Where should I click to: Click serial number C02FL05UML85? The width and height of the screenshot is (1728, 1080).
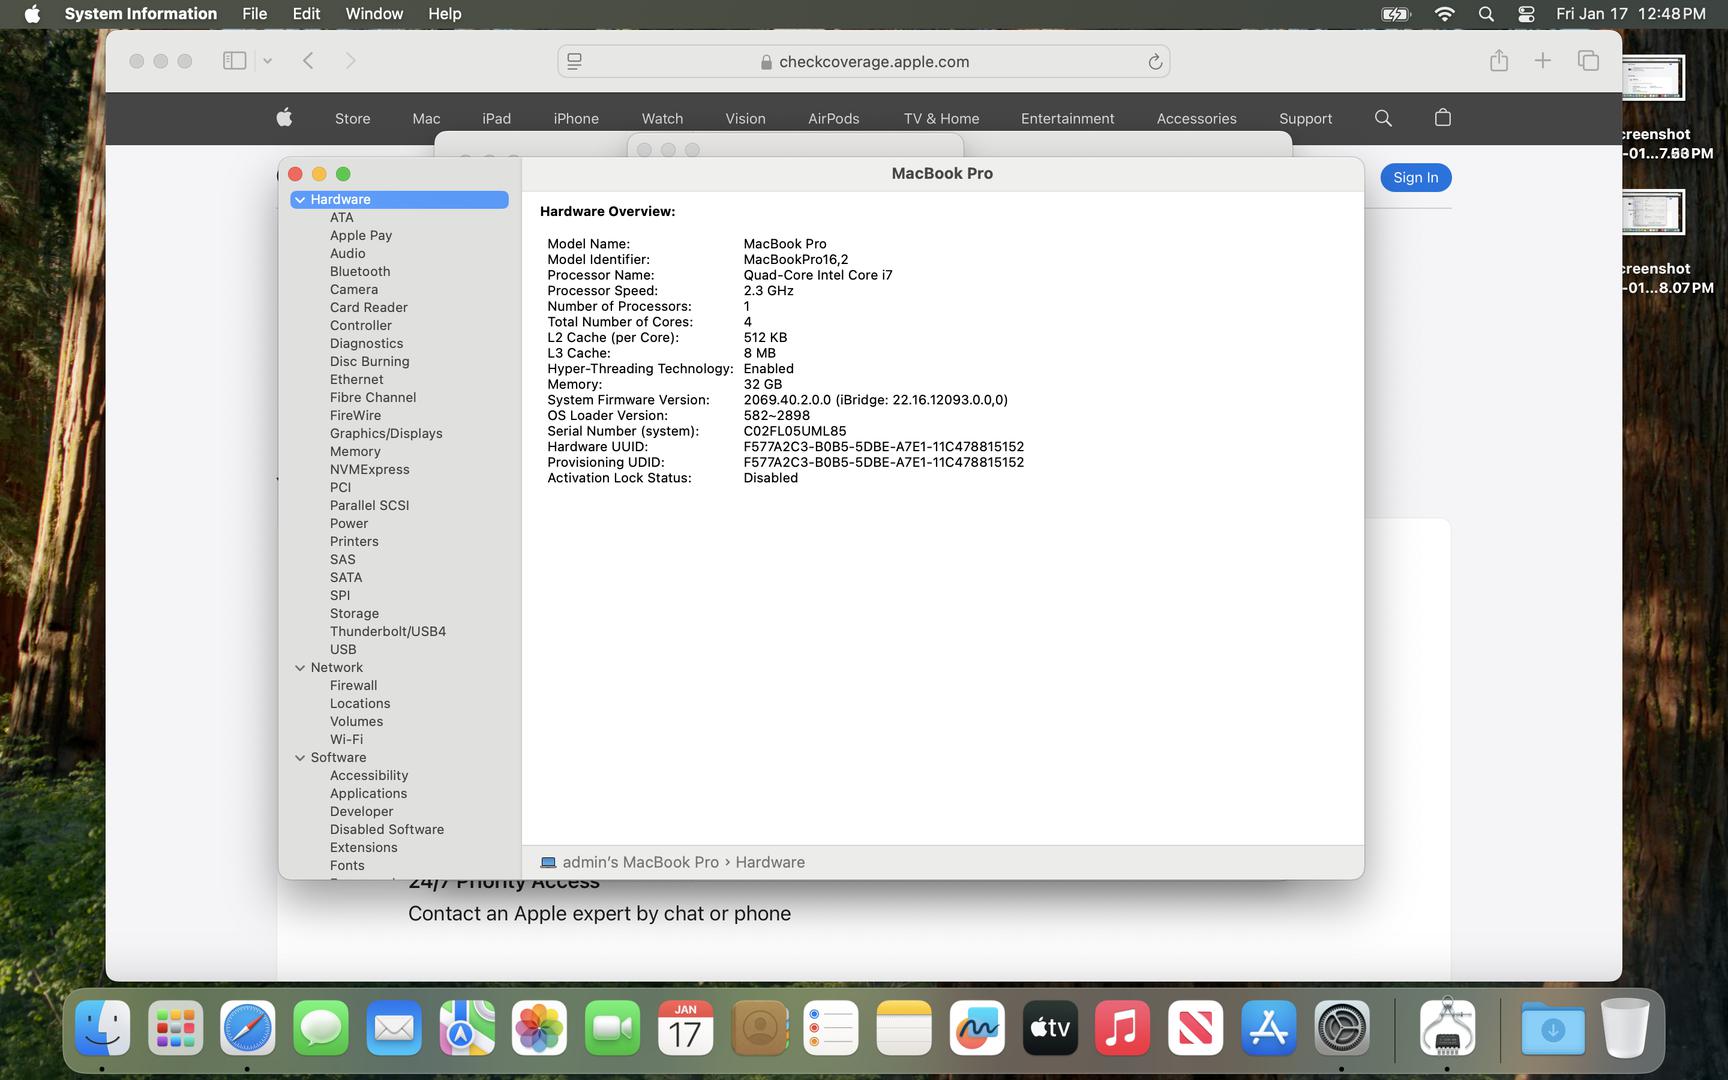(x=794, y=431)
